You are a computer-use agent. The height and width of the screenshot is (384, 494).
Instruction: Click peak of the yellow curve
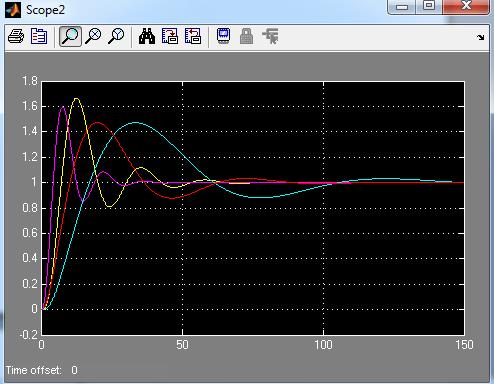click(77, 98)
